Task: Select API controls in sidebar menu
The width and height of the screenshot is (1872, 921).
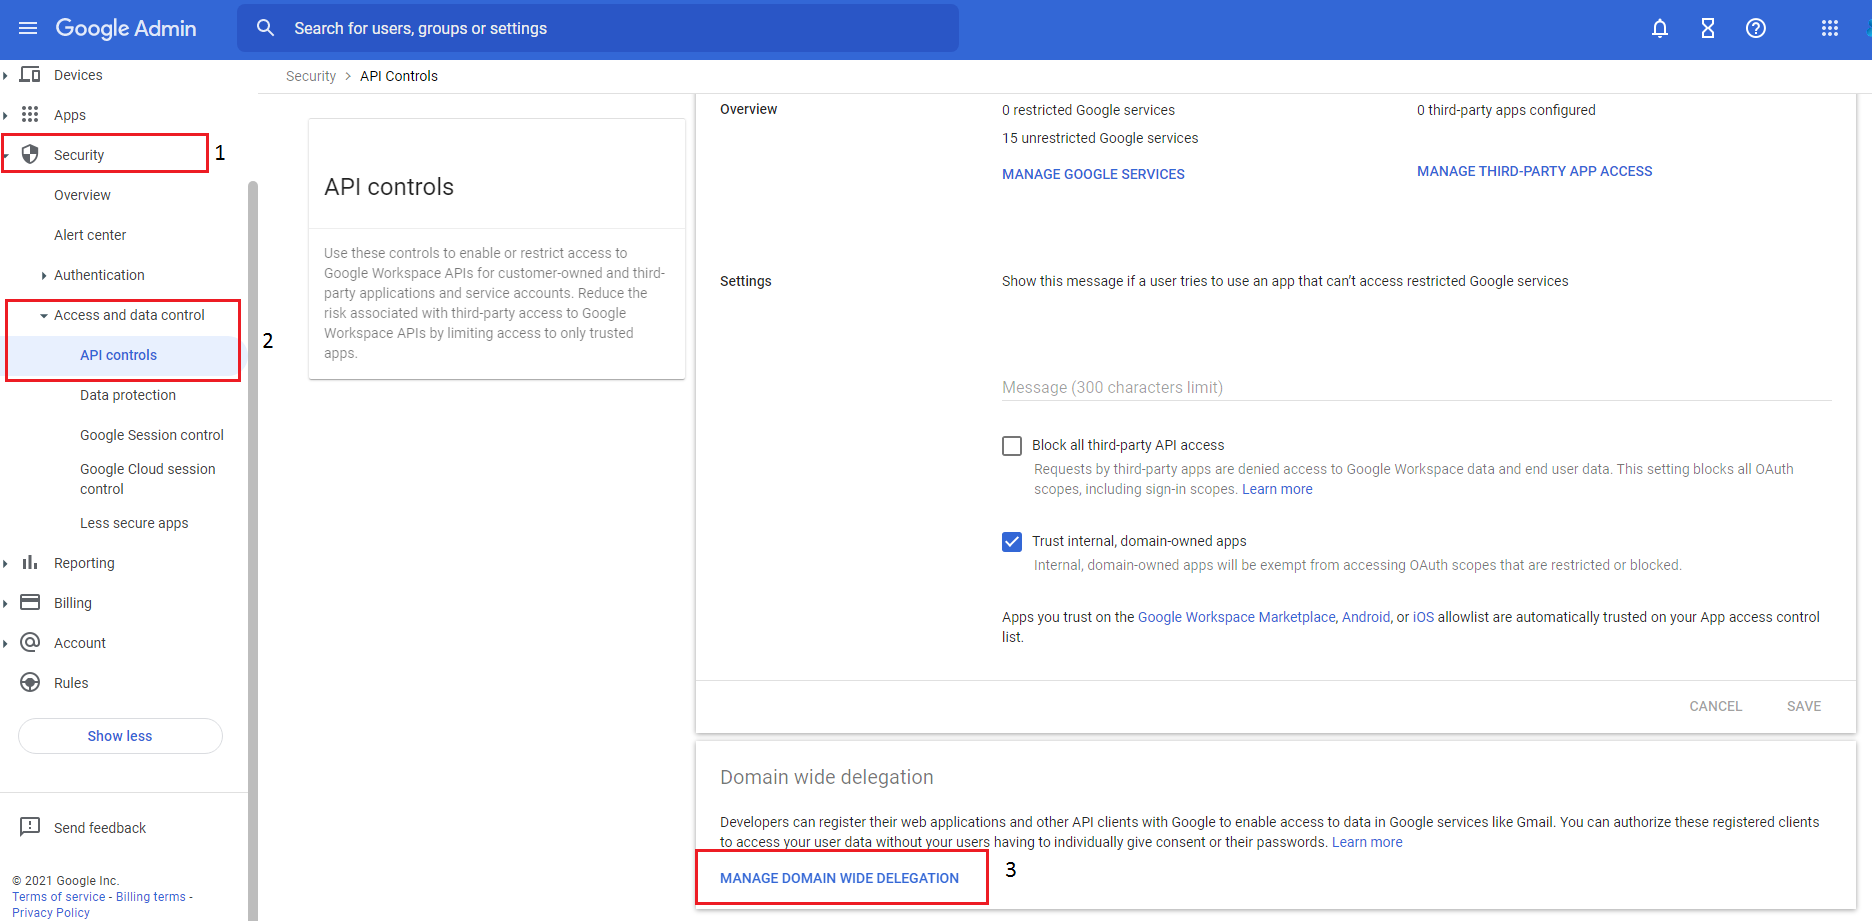Action: [118, 354]
